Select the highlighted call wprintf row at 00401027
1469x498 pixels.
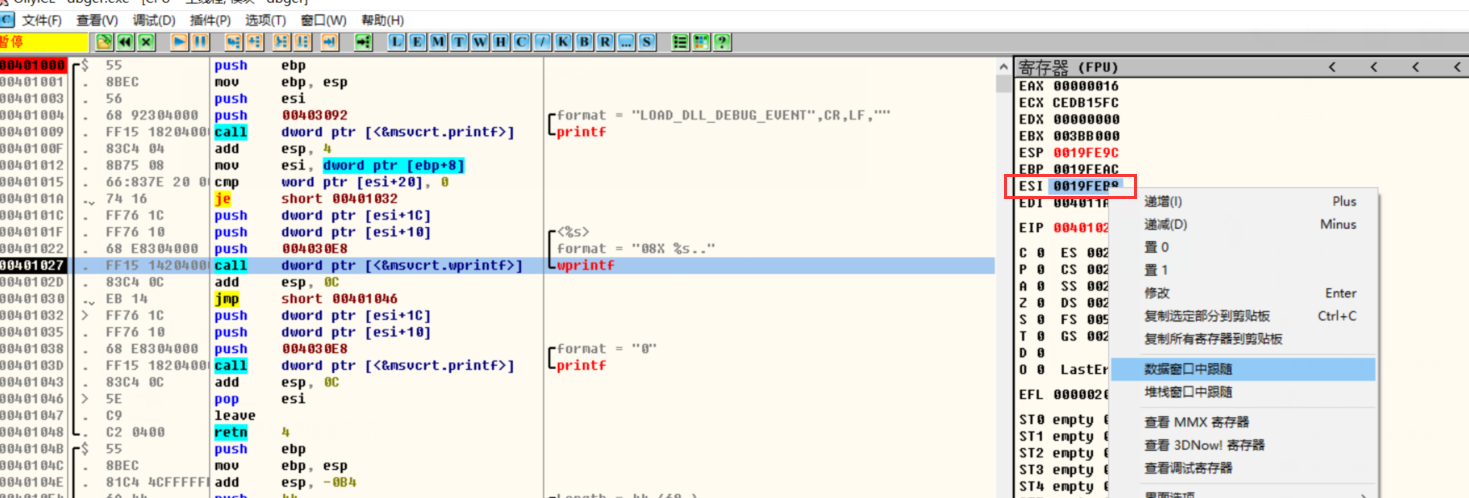[x=497, y=265]
